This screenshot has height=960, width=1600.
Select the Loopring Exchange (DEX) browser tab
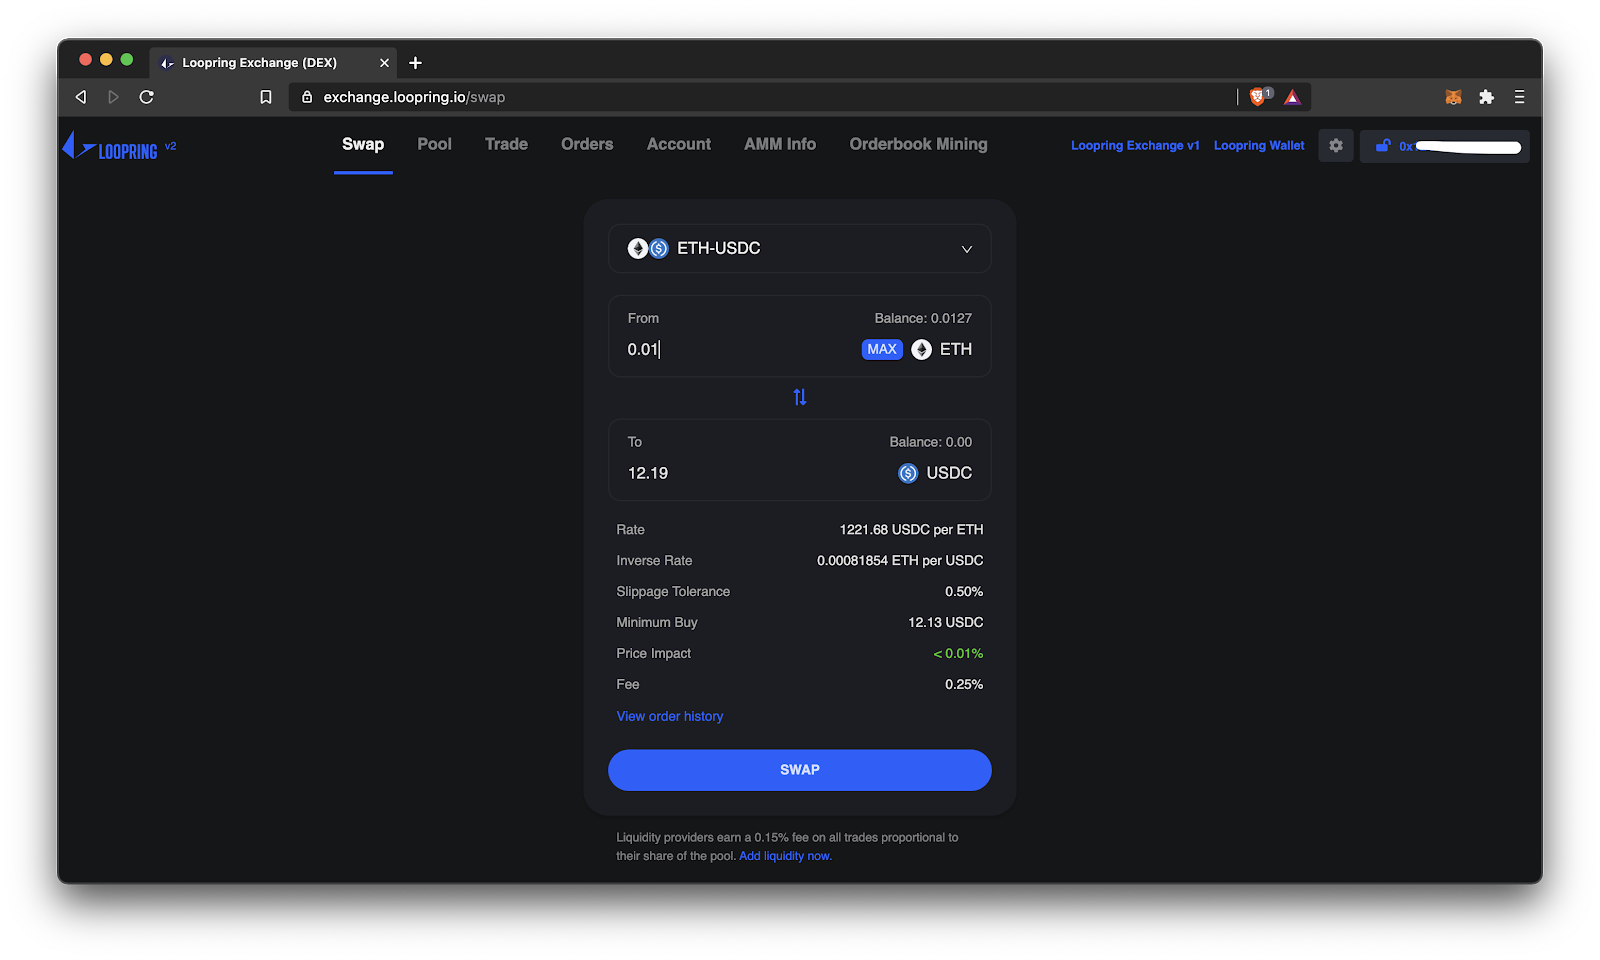click(x=273, y=63)
